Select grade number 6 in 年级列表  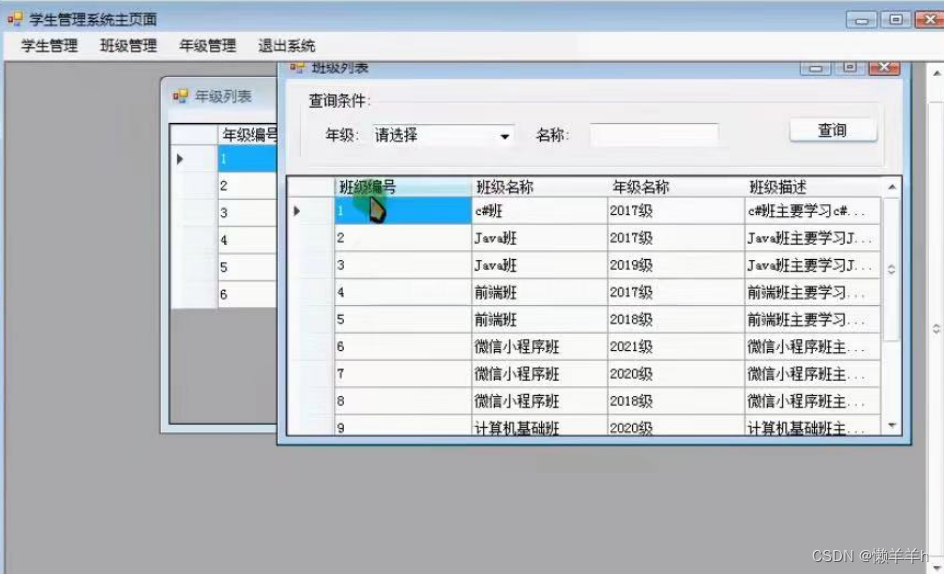[x=247, y=295]
